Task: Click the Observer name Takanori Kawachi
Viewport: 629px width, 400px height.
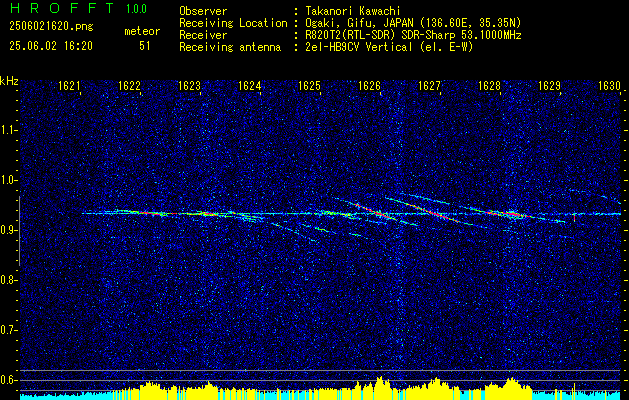Action: [x=354, y=11]
